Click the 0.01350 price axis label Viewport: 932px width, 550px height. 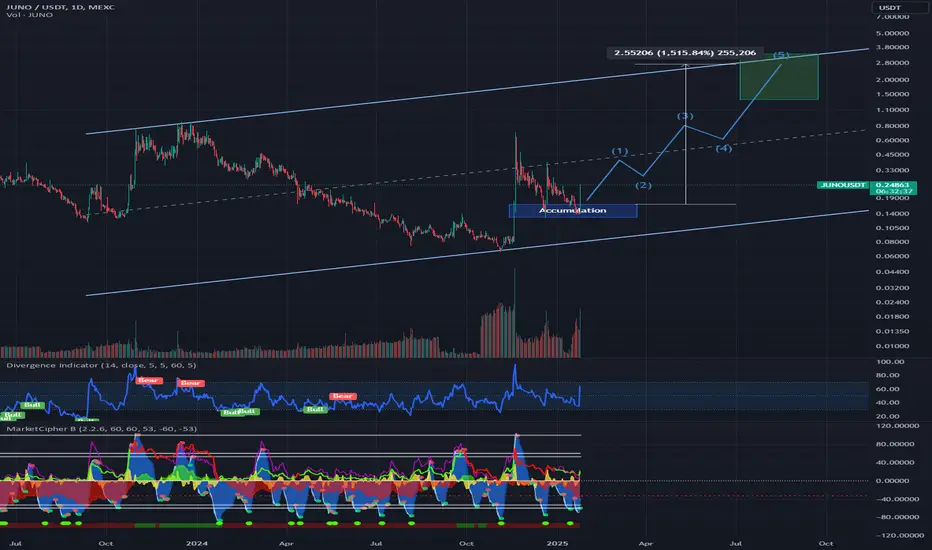[892, 331]
